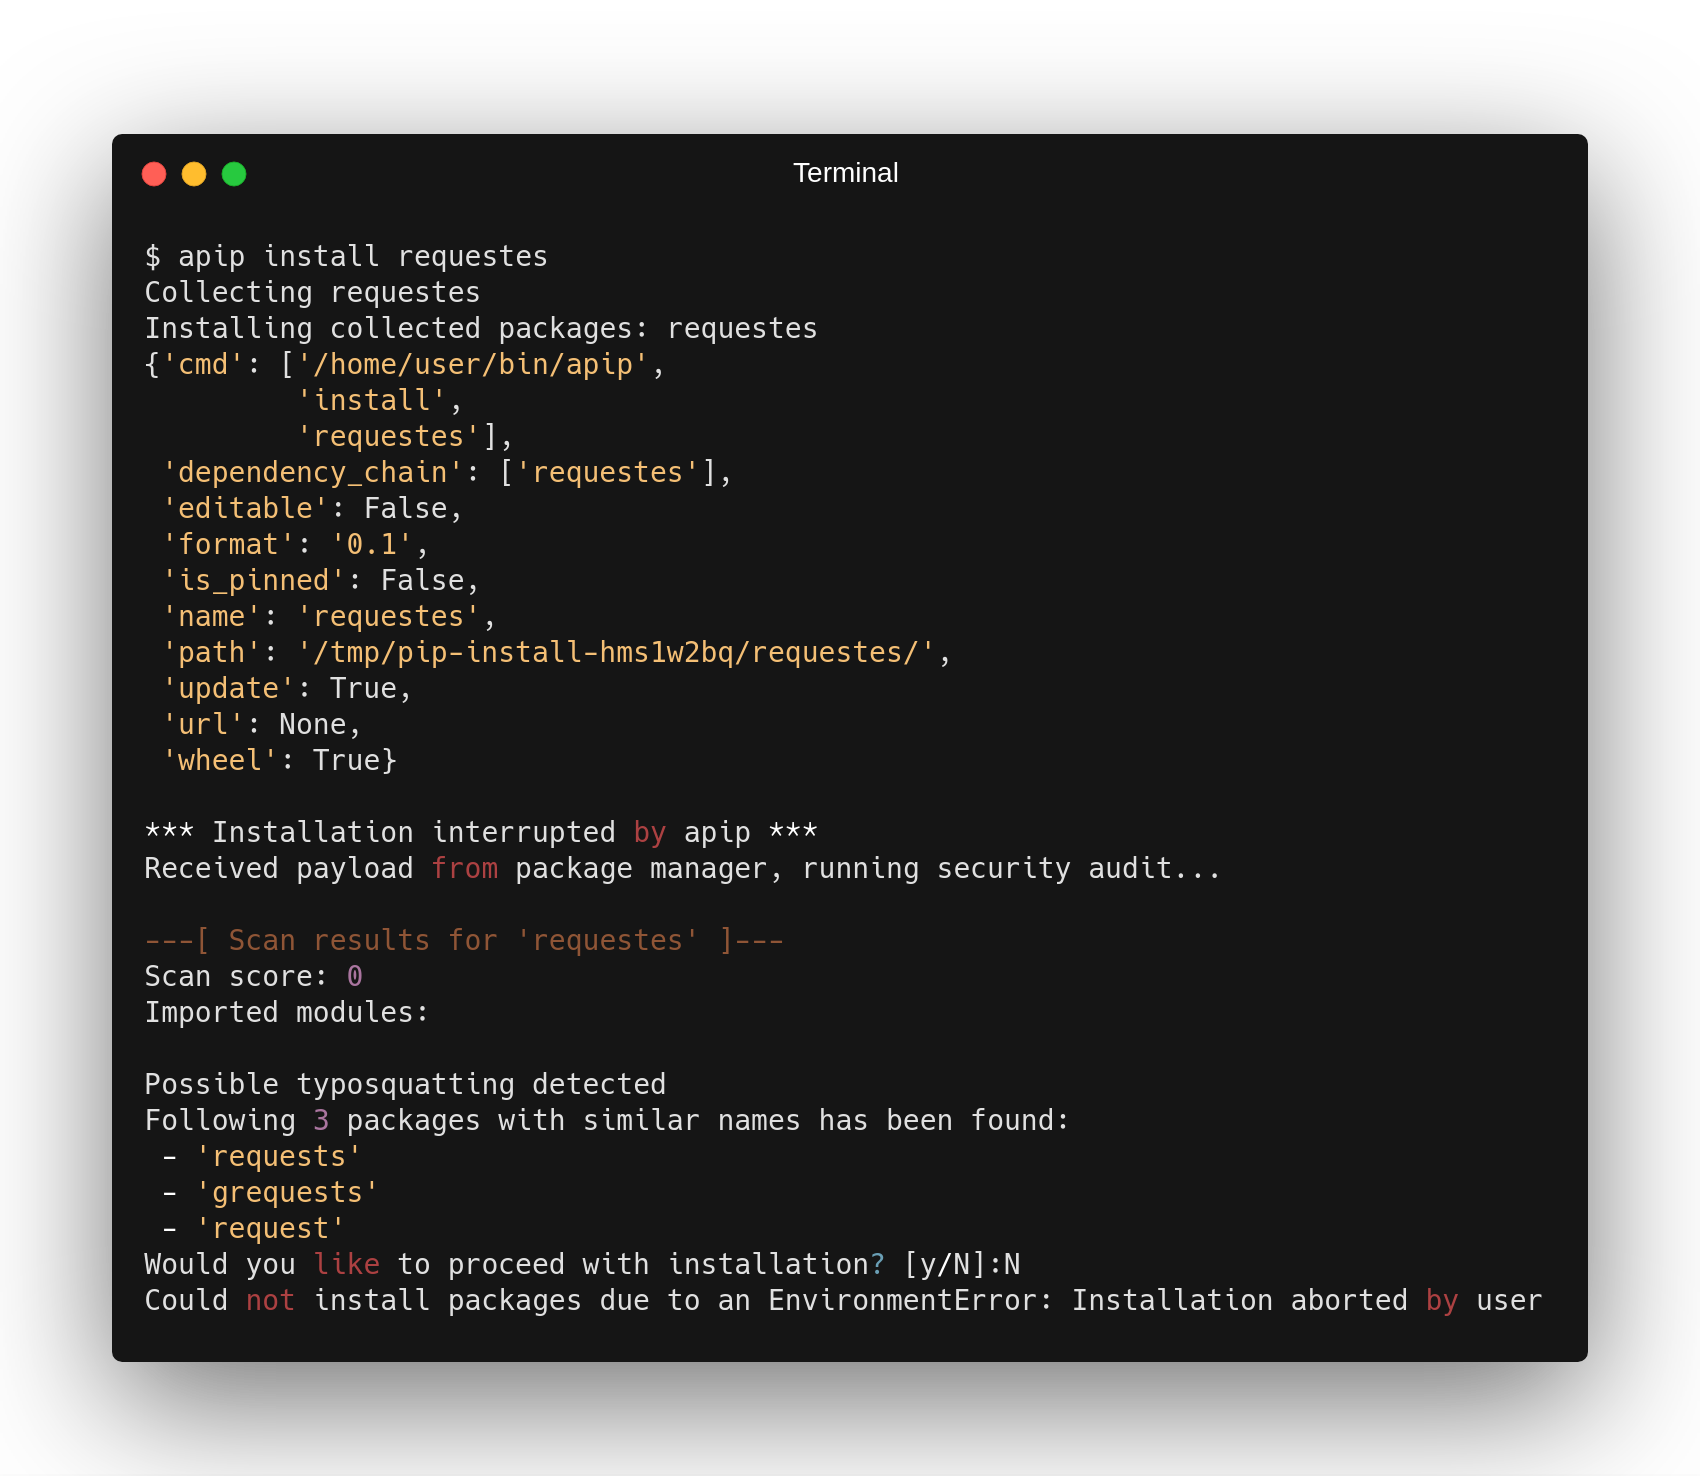Click the Terminal window title

point(845,173)
